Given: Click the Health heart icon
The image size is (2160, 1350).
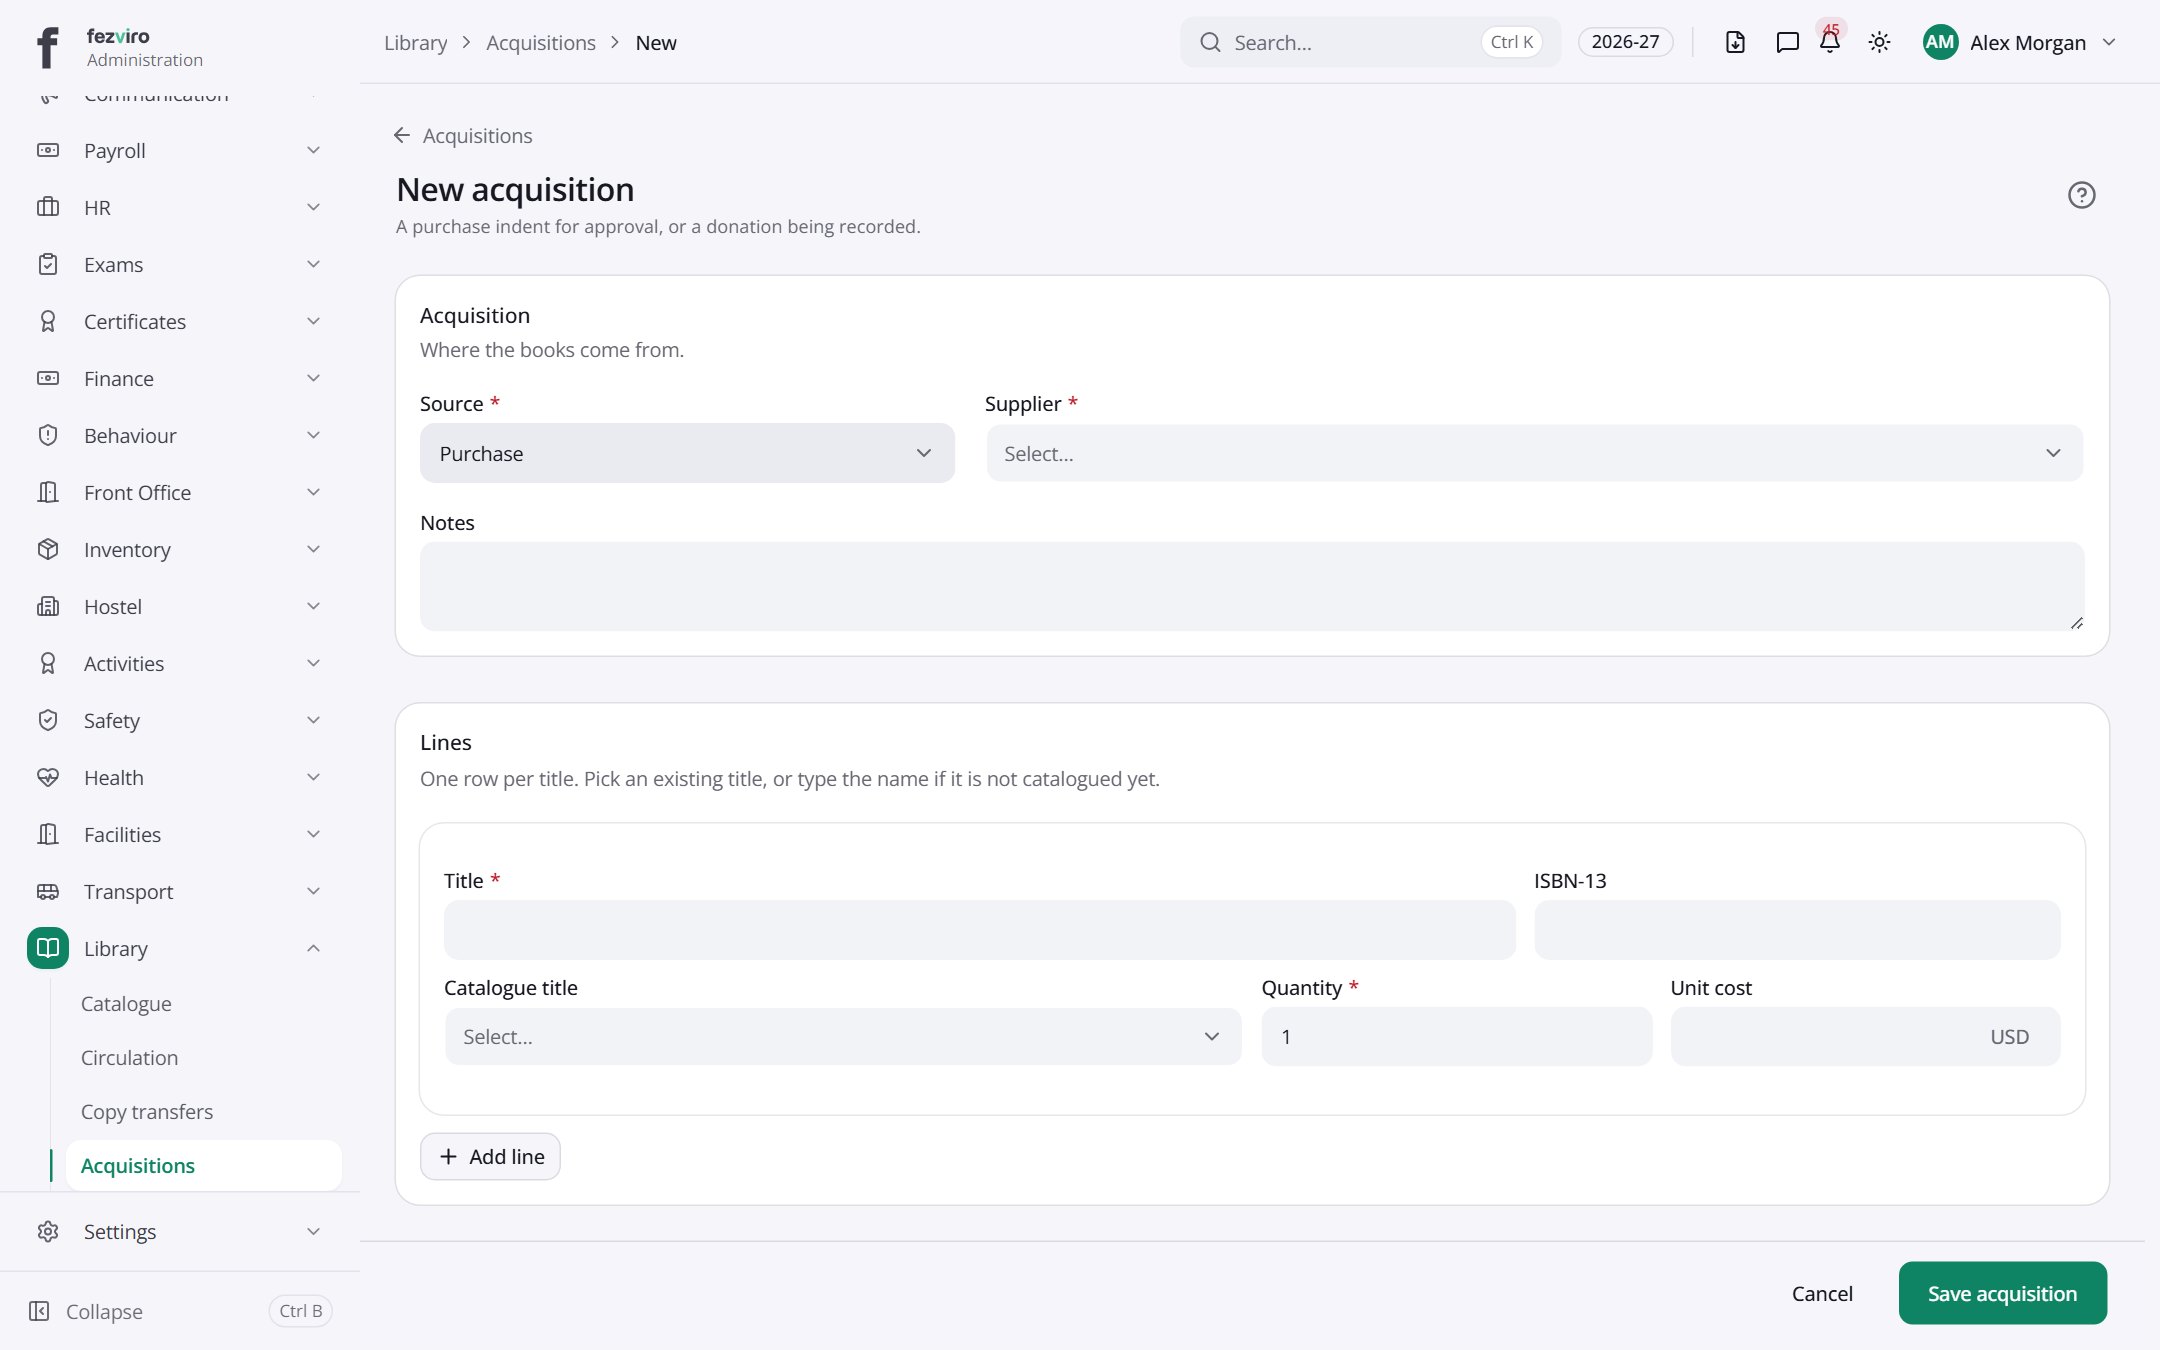Looking at the screenshot, I should coord(48,777).
